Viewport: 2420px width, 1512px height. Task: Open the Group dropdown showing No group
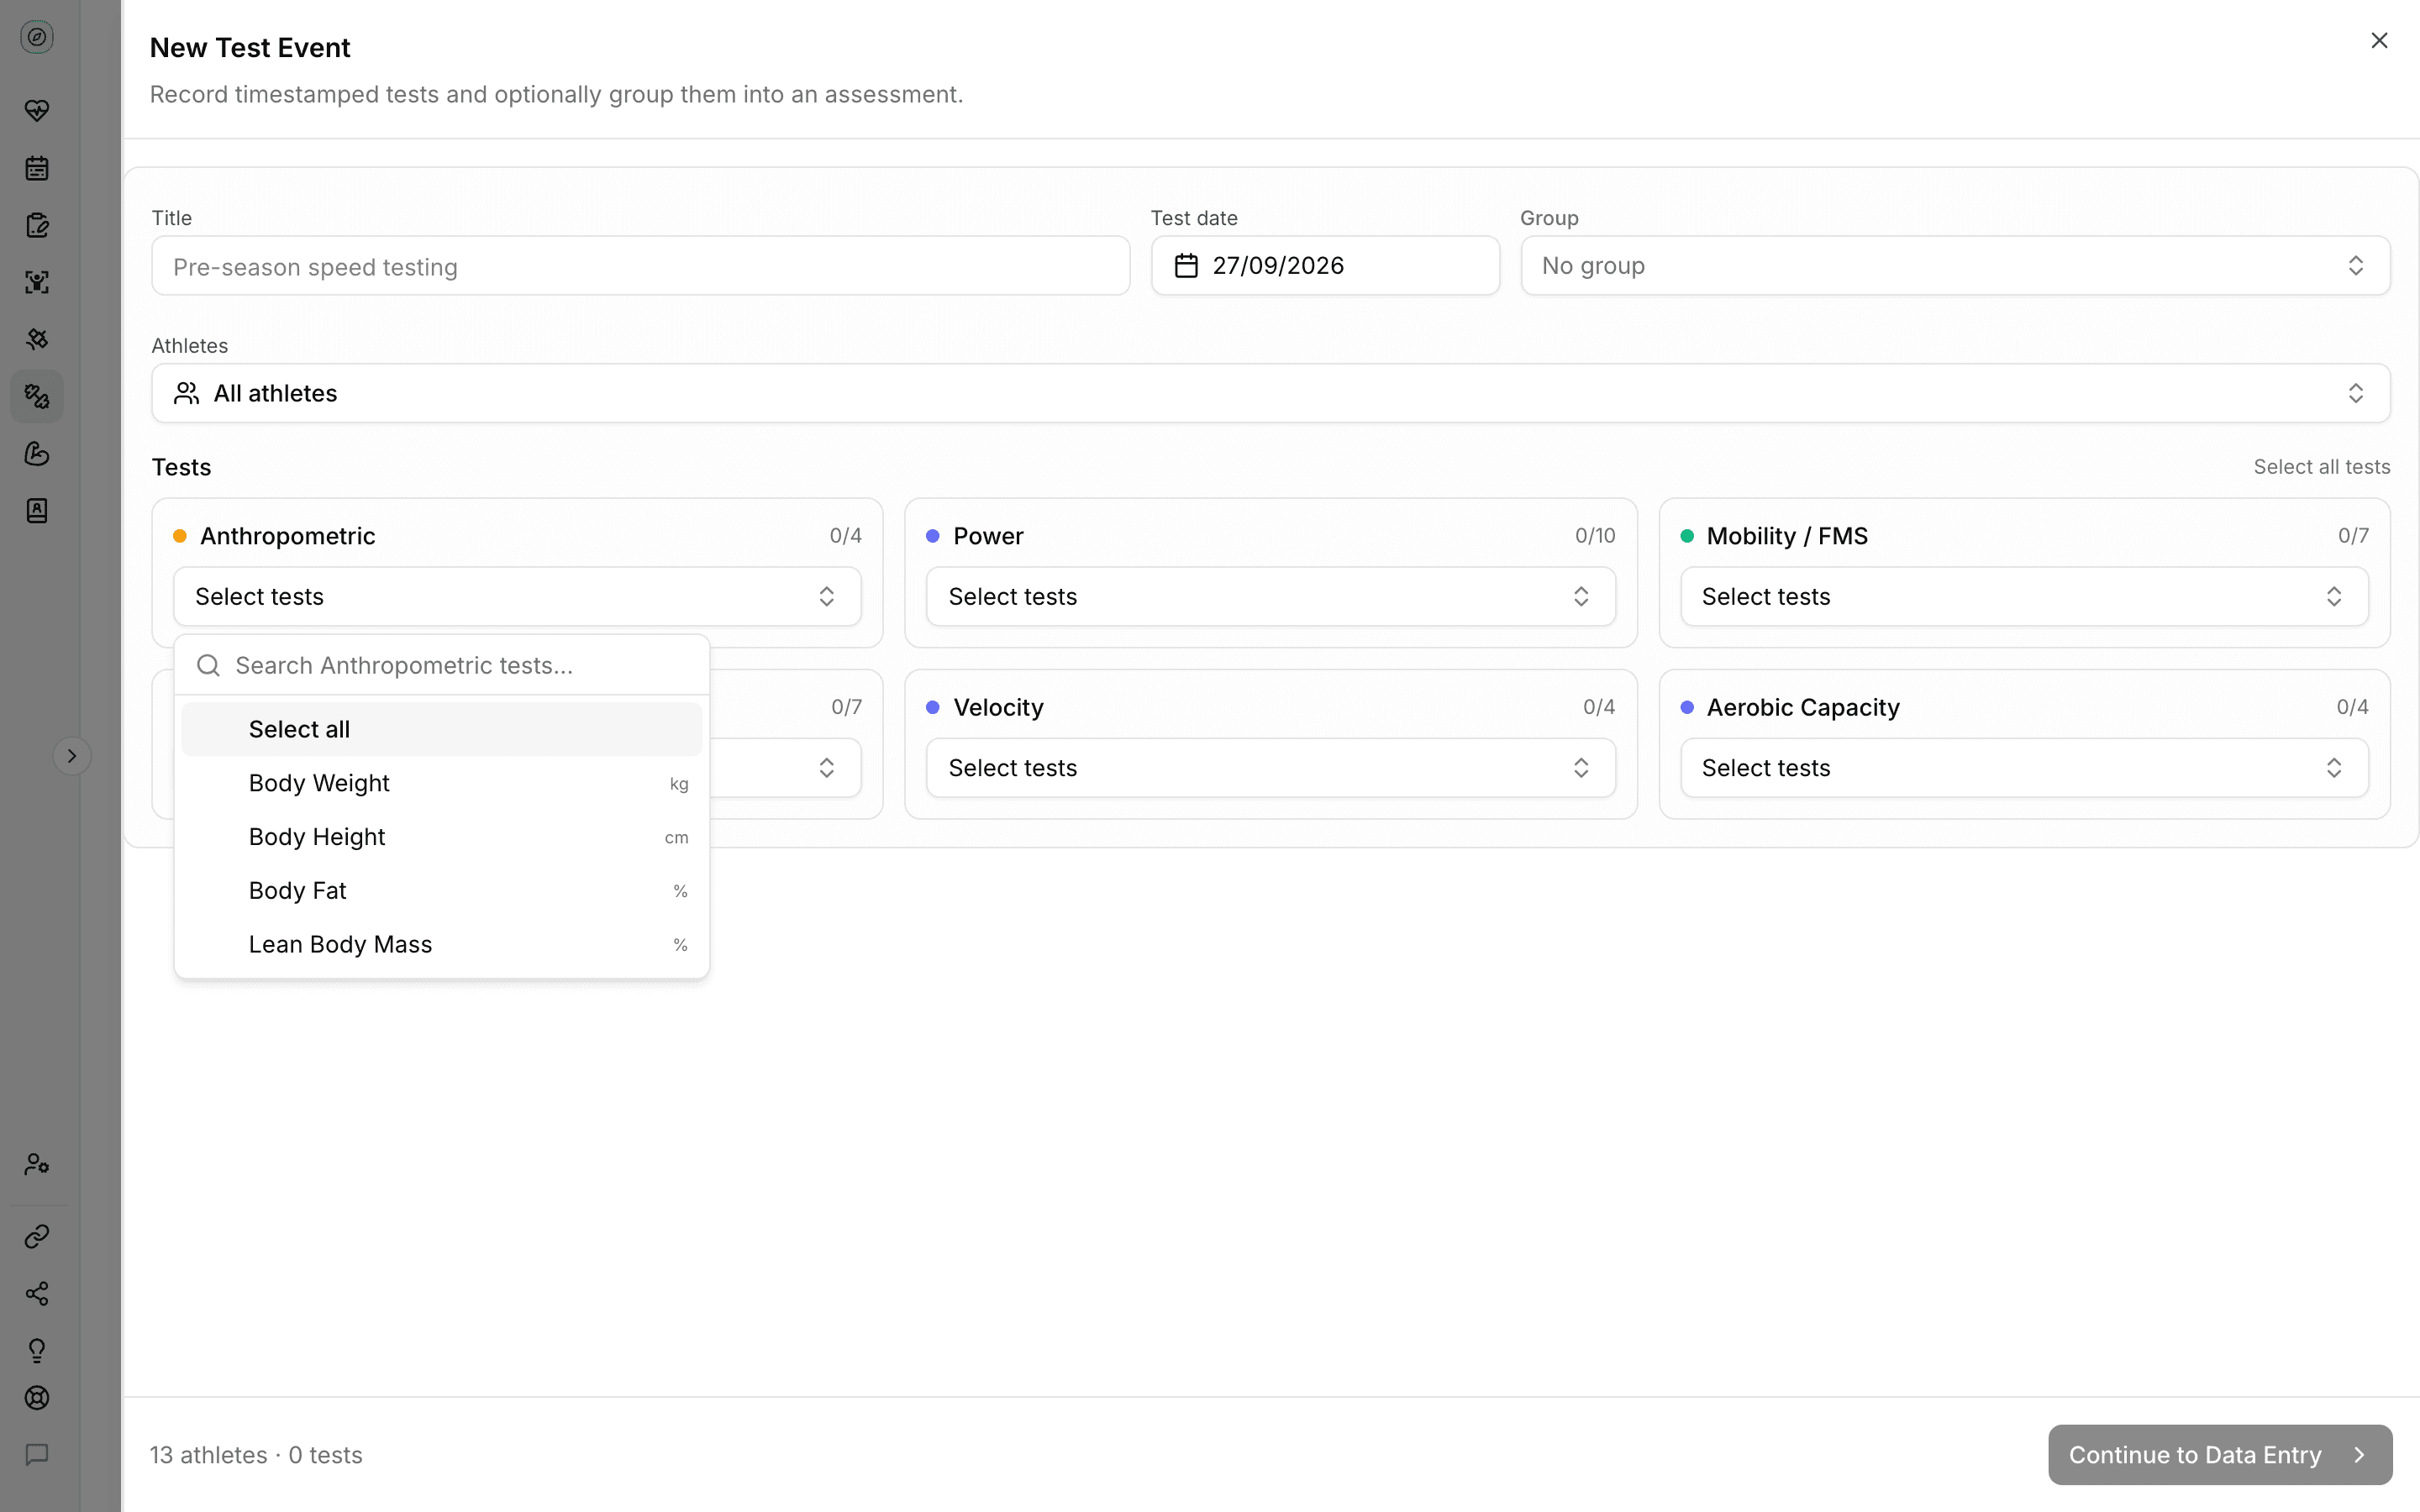1955,266
